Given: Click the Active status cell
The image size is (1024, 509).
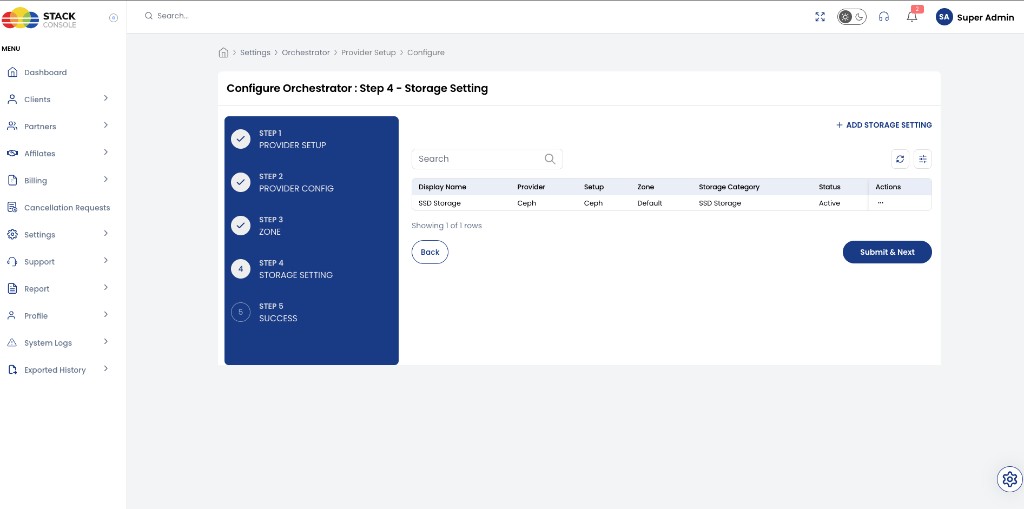Looking at the screenshot, I should [829, 203].
